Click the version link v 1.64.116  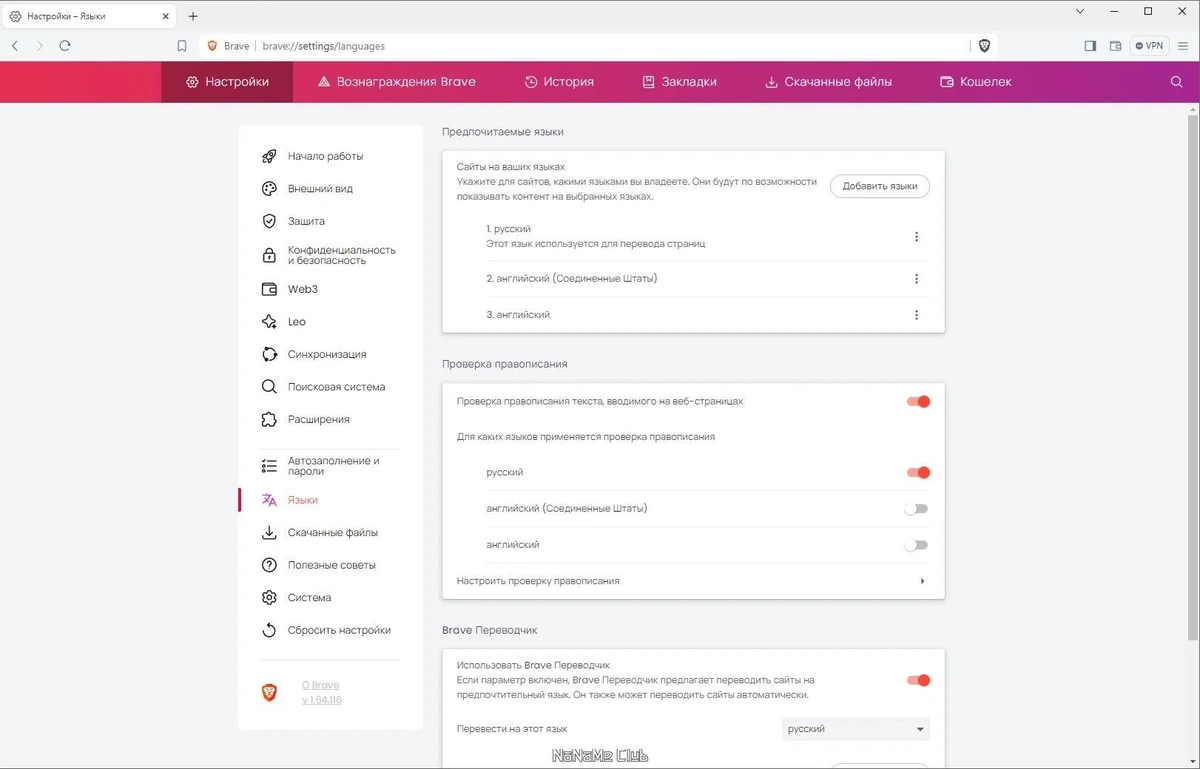click(322, 700)
